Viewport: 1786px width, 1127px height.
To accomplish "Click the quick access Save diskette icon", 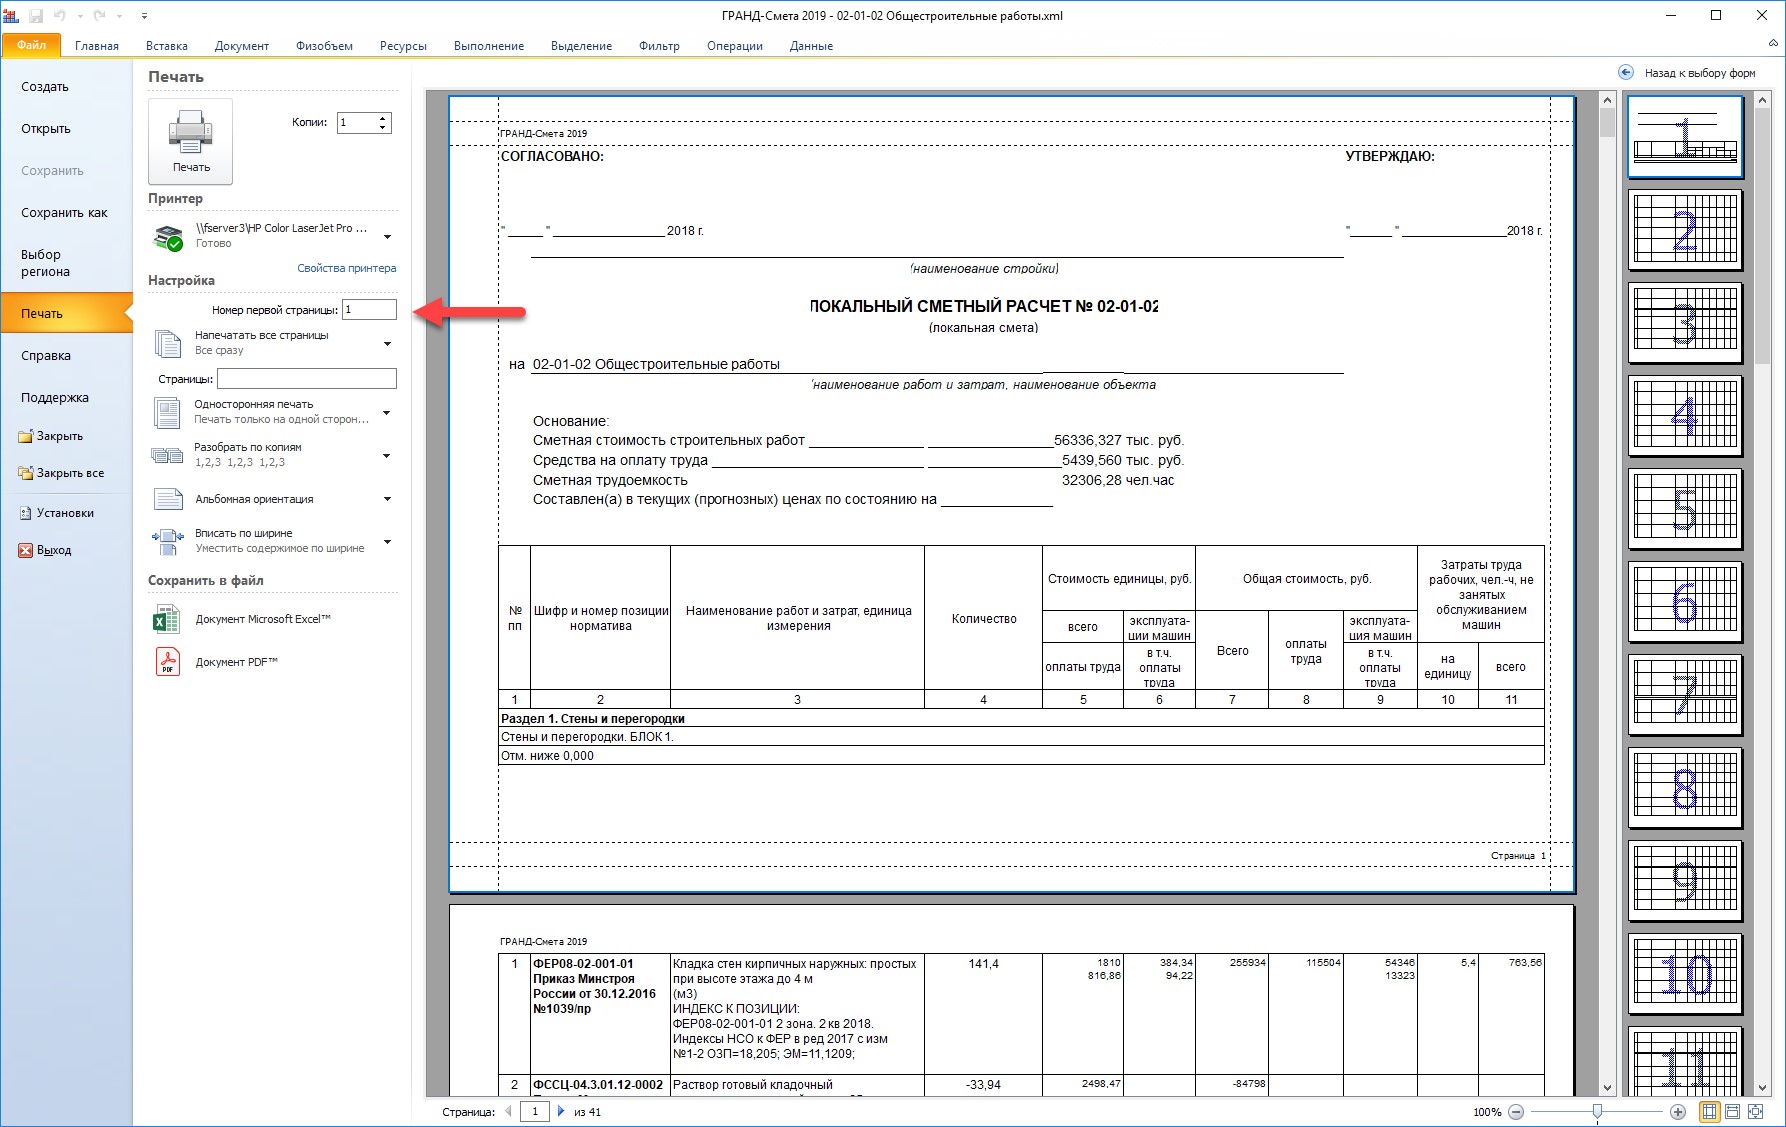I will (36, 16).
